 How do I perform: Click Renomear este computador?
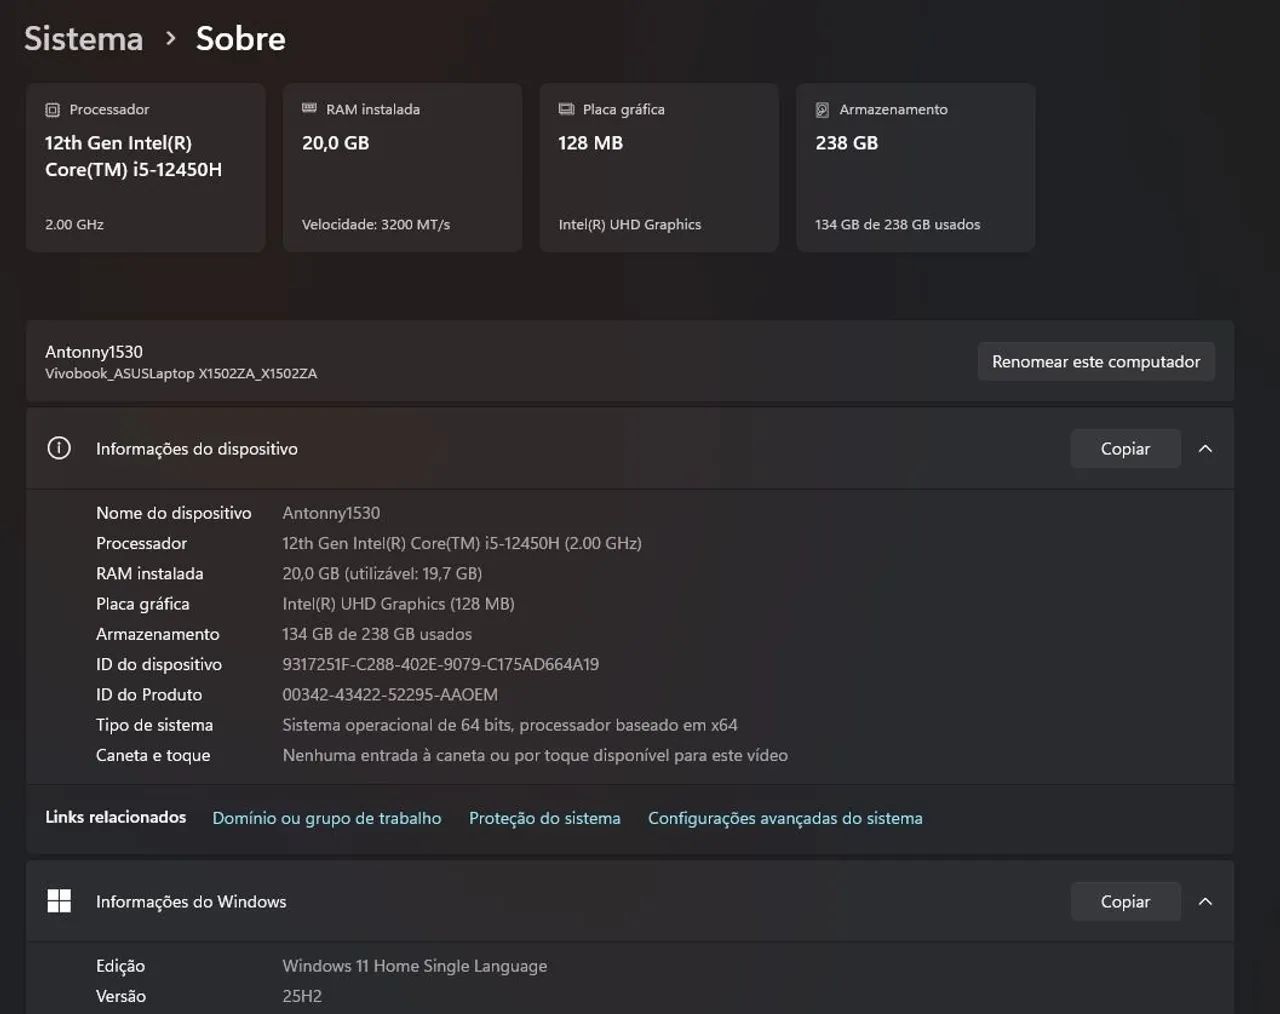pyautogui.click(x=1096, y=362)
